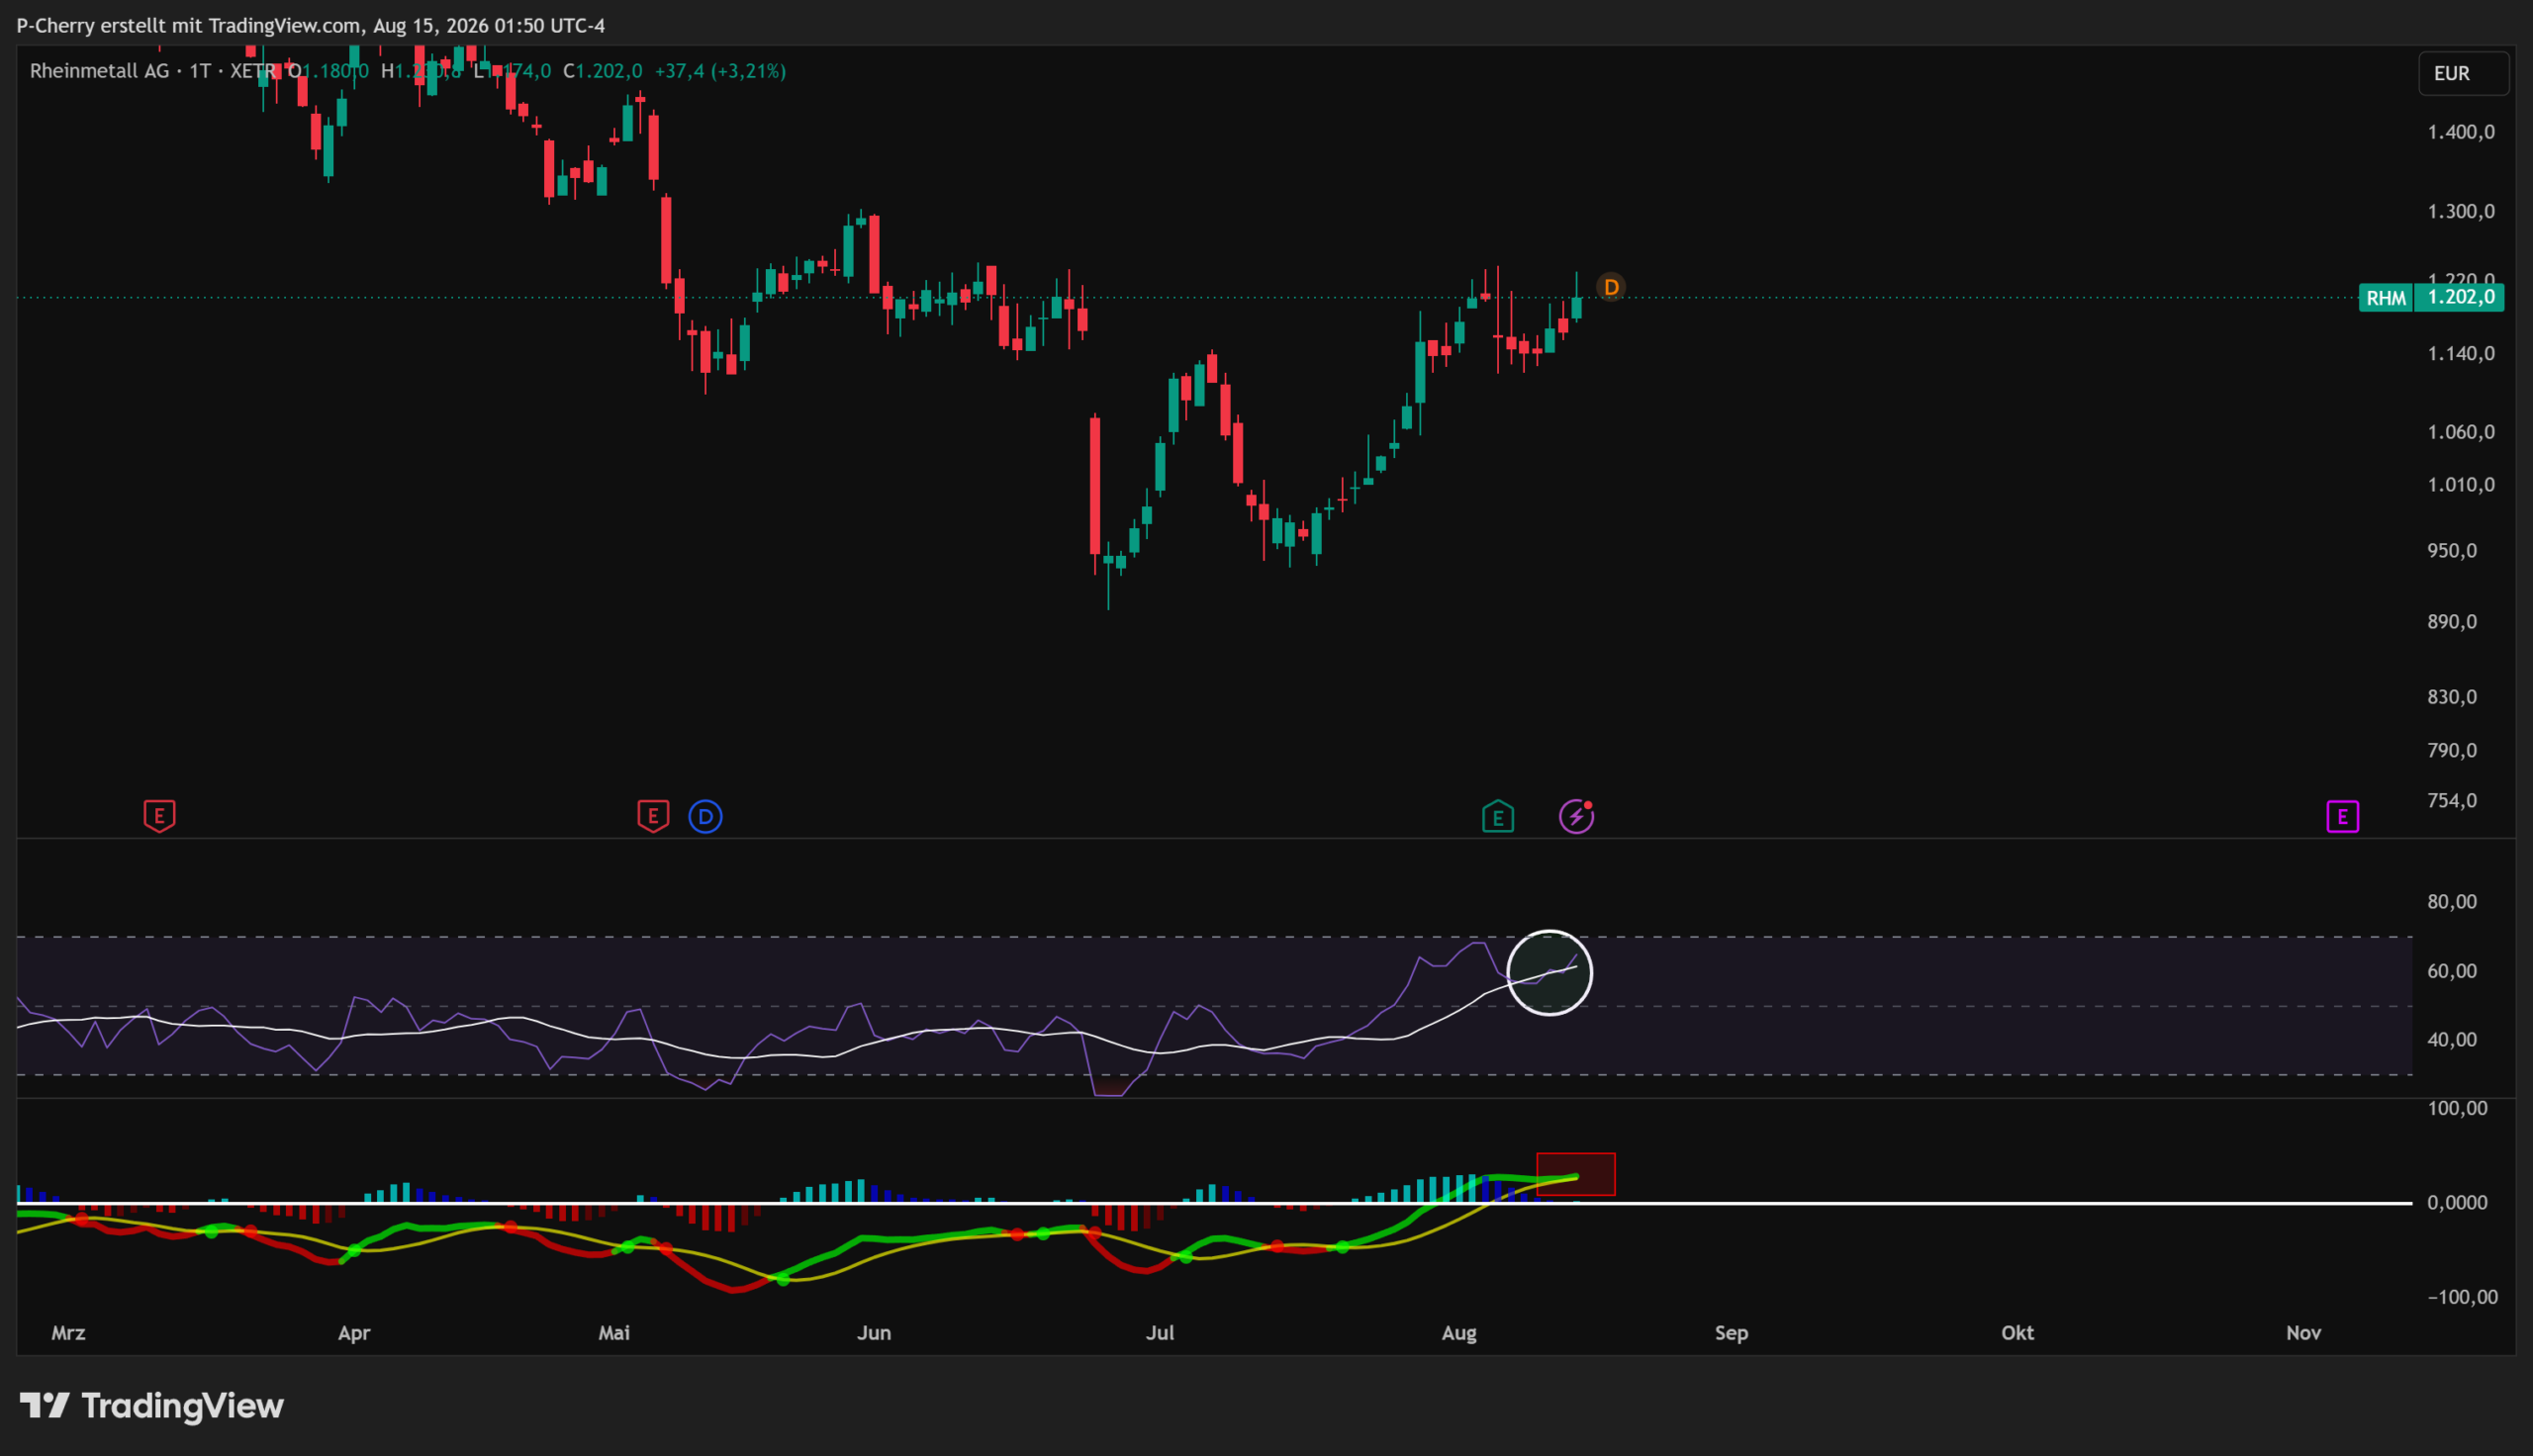Click the 'Nov' label on the time axis
Image resolution: width=2533 pixels, height=1456 pixels.
(2303, 1333)
